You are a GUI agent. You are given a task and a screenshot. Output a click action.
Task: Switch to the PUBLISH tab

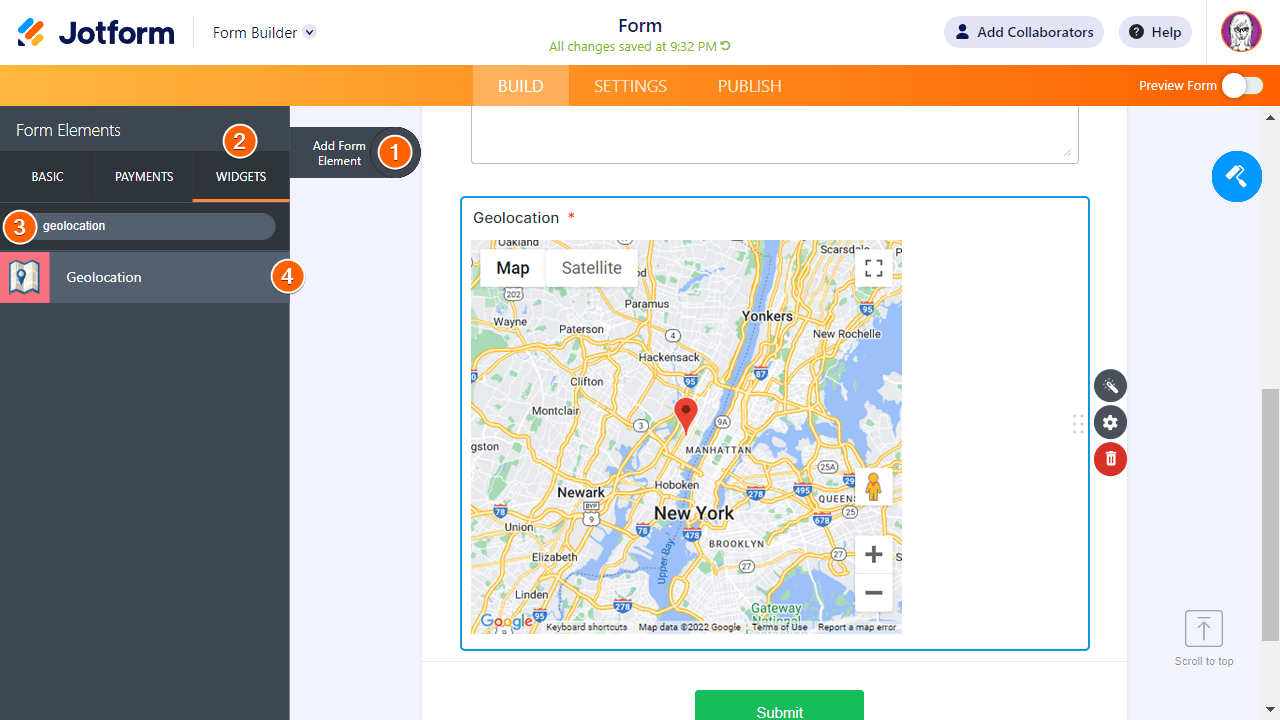click(x=750, y=86)
